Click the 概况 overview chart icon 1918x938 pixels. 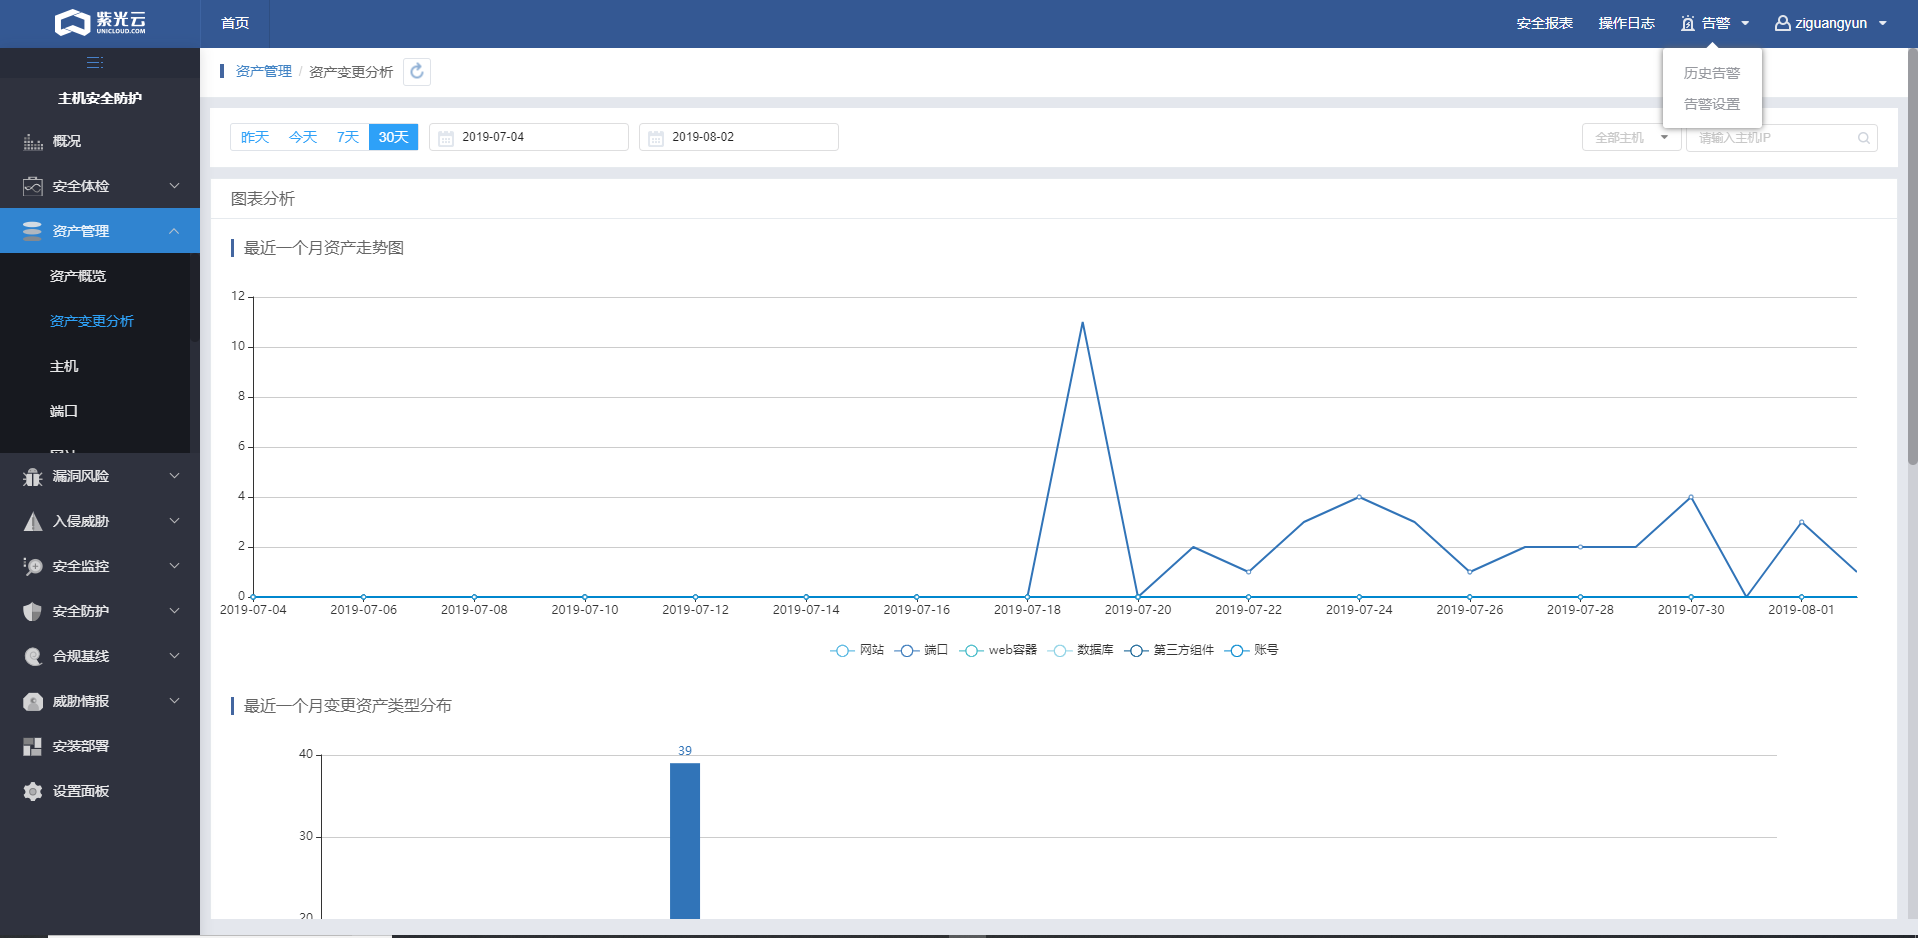tap(33, 141)
